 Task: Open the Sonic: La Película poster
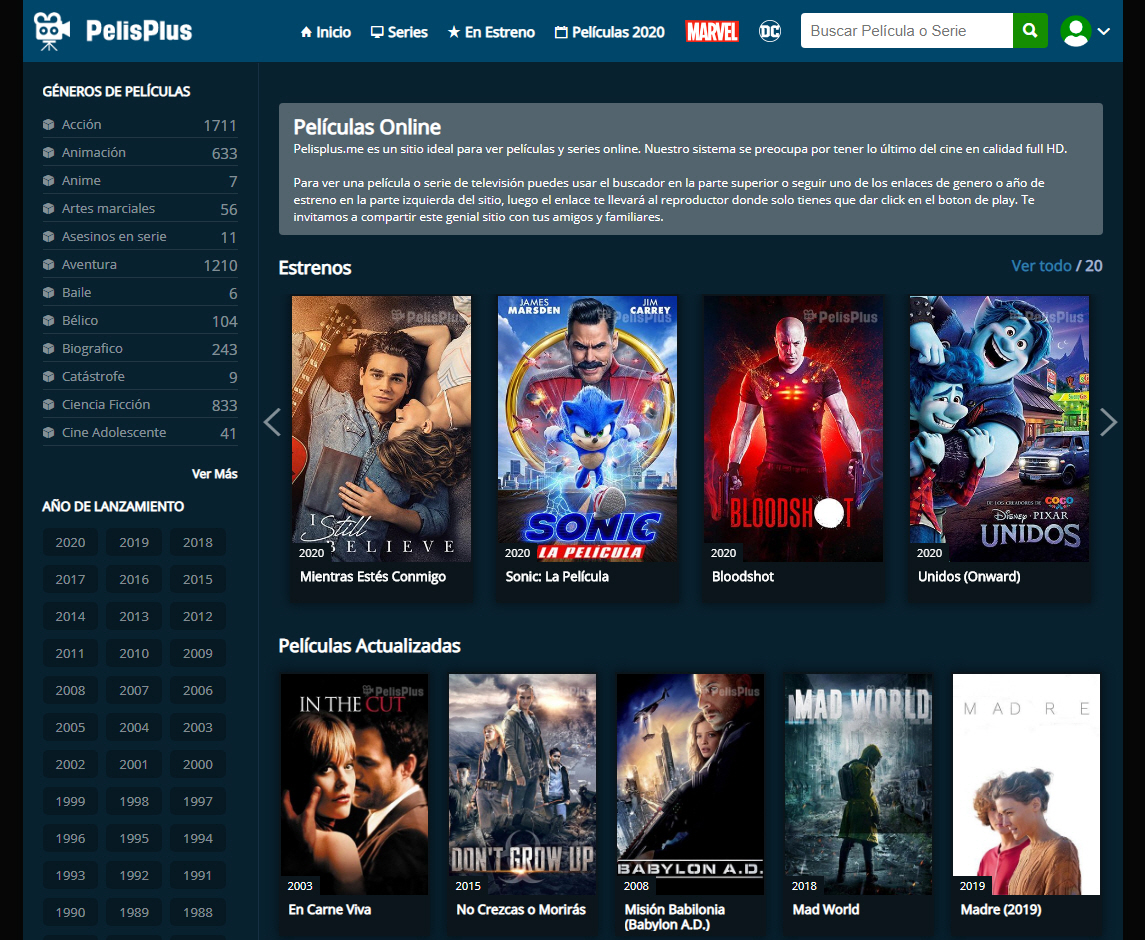coord(587,429)
